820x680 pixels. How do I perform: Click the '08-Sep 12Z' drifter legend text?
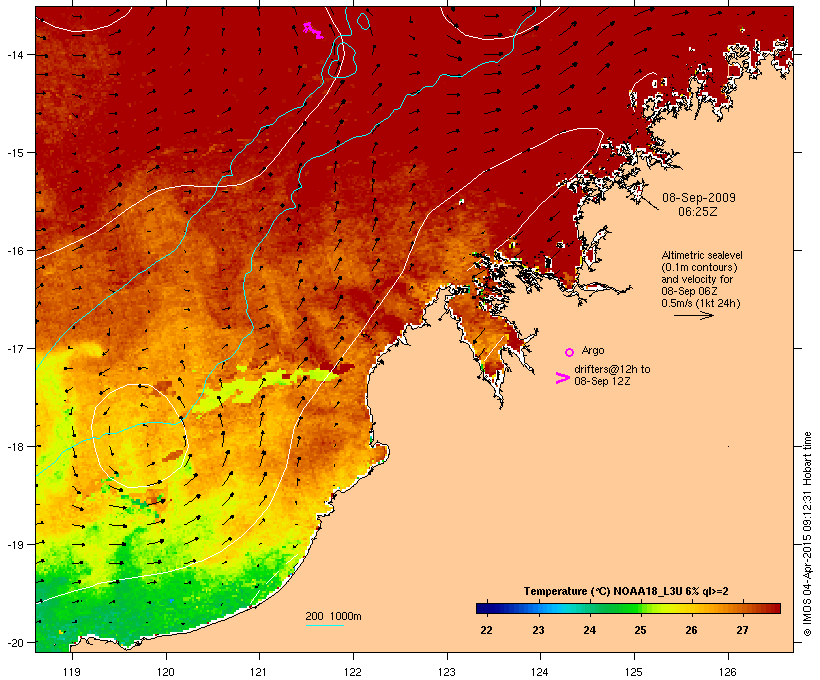602,381
